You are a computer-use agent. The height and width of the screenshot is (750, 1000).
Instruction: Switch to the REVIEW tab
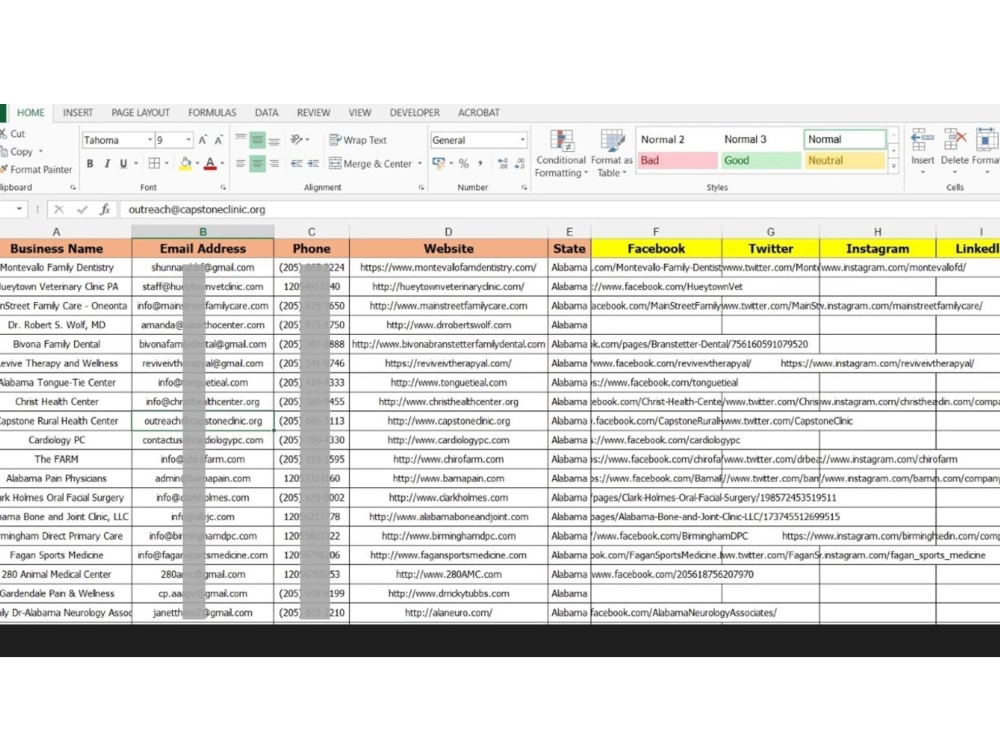(313, 113)
